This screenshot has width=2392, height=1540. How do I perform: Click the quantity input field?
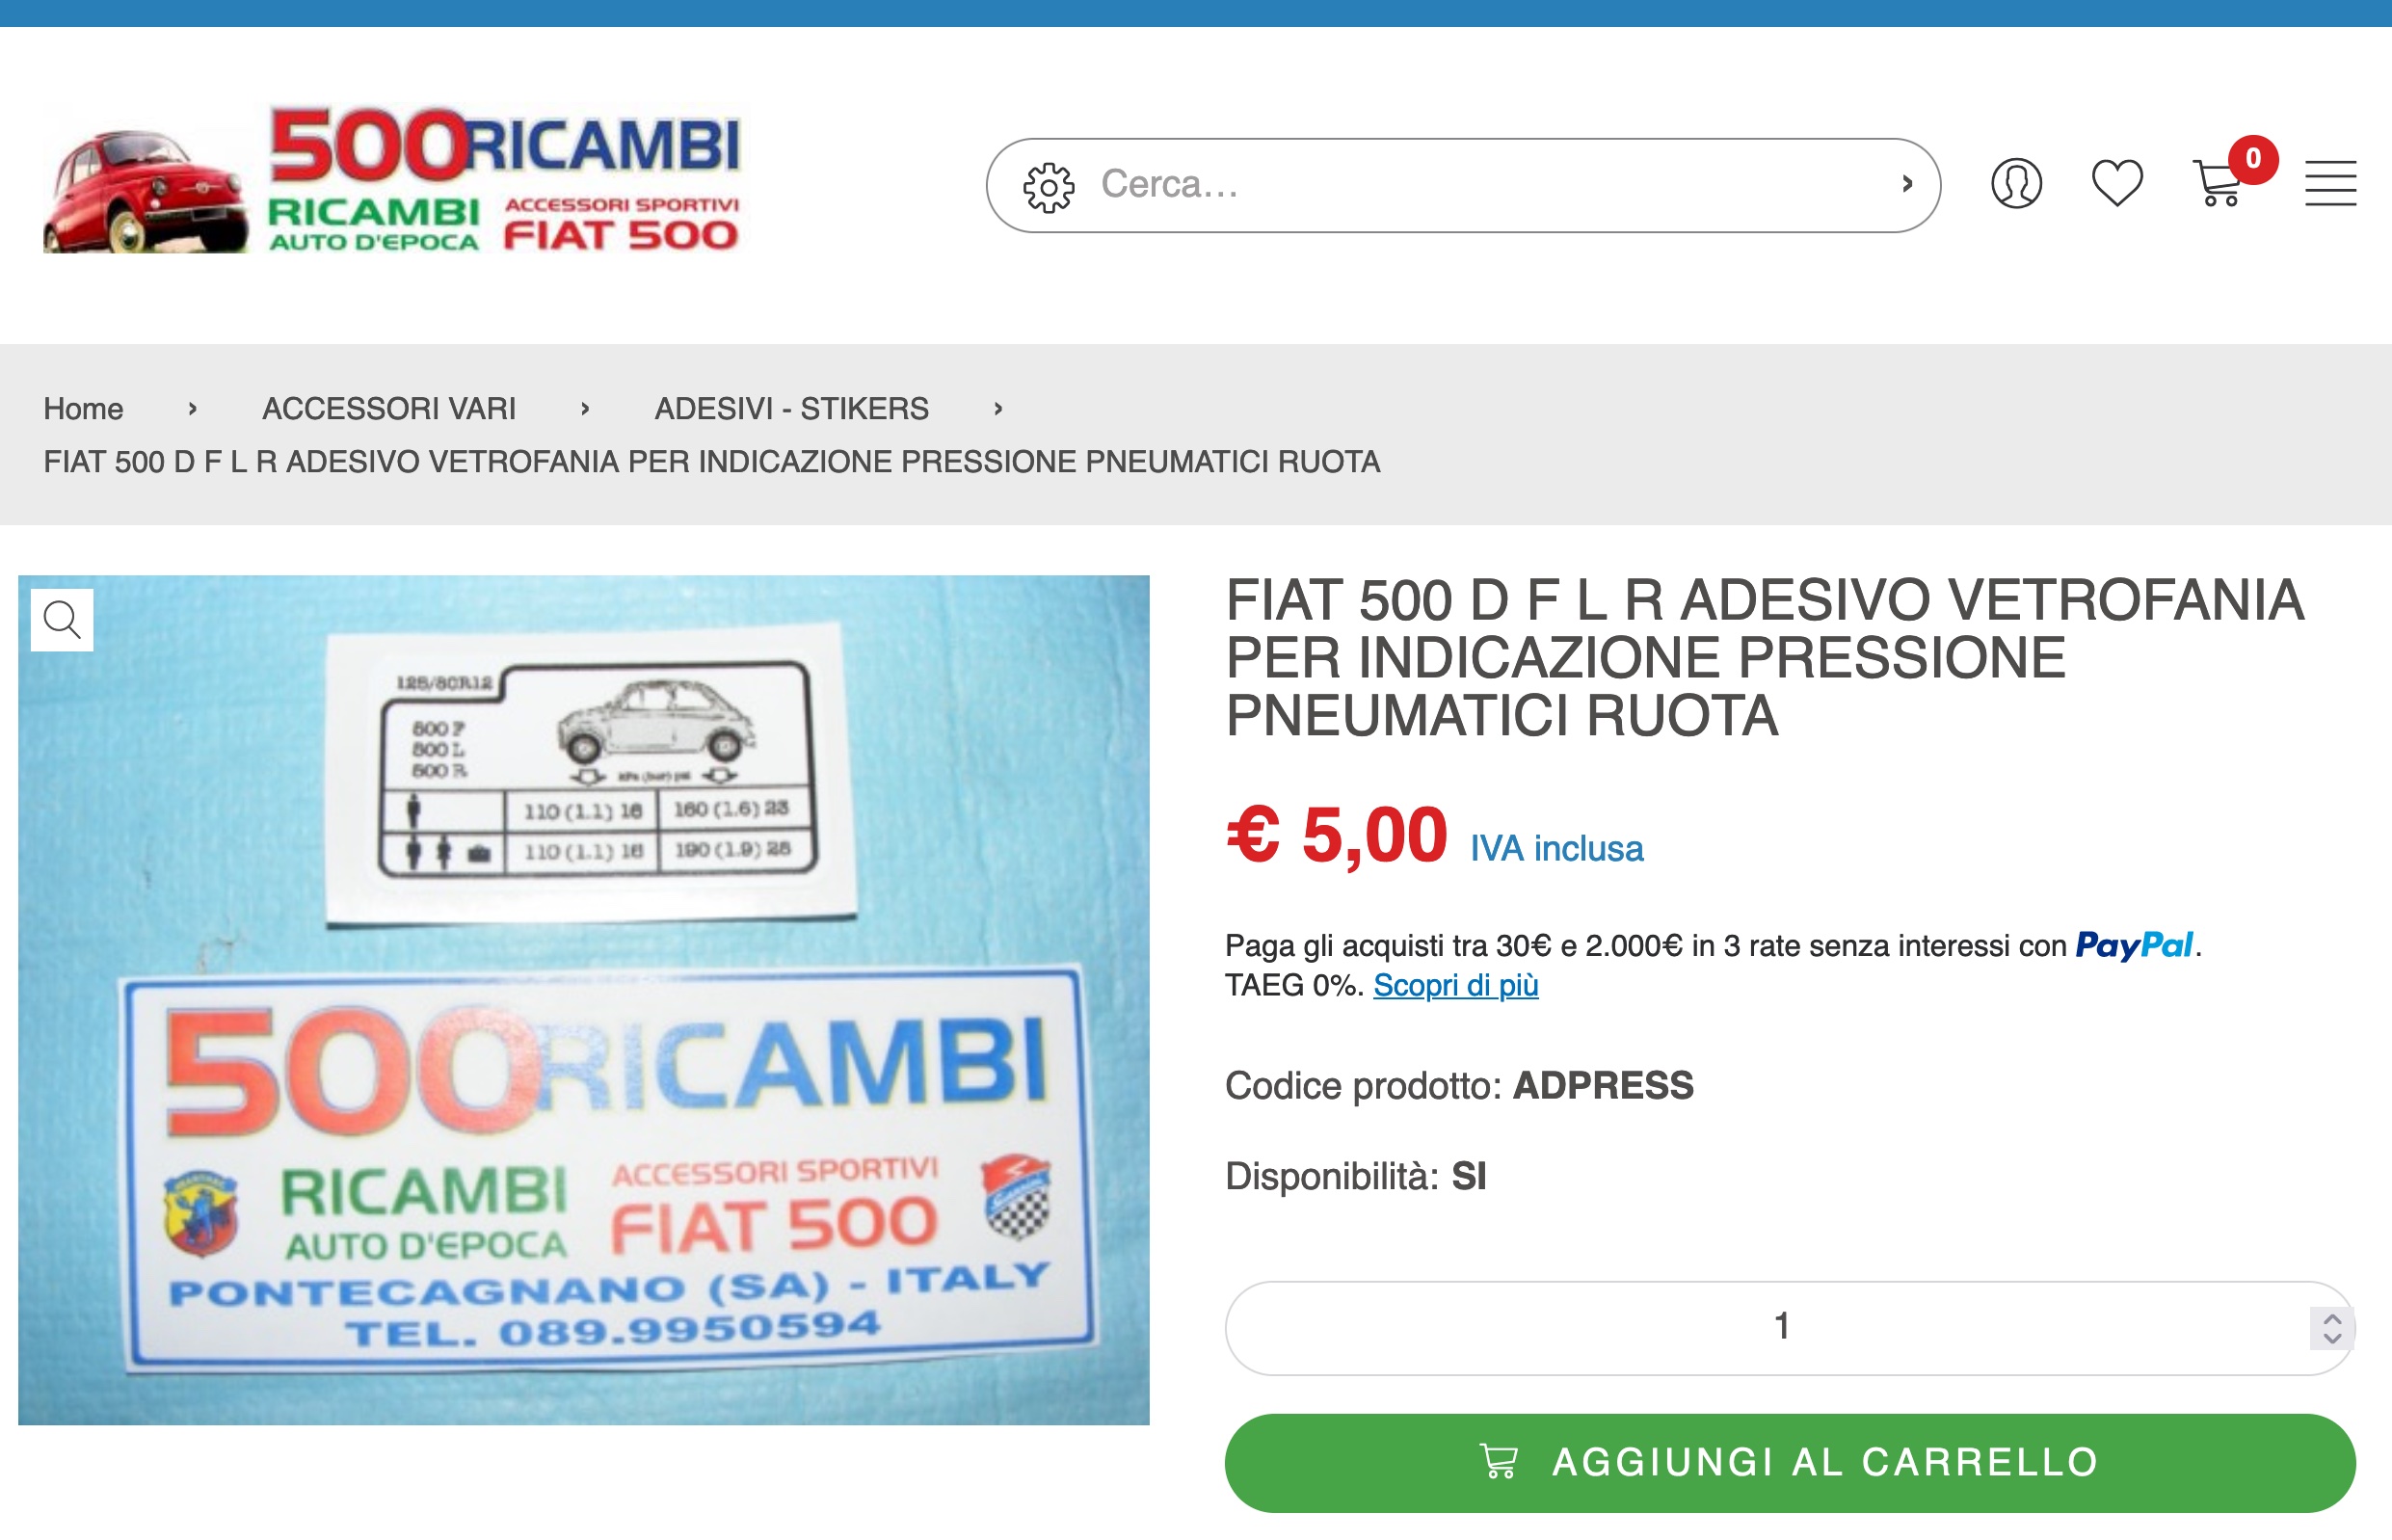(x=1780, y=1327)
